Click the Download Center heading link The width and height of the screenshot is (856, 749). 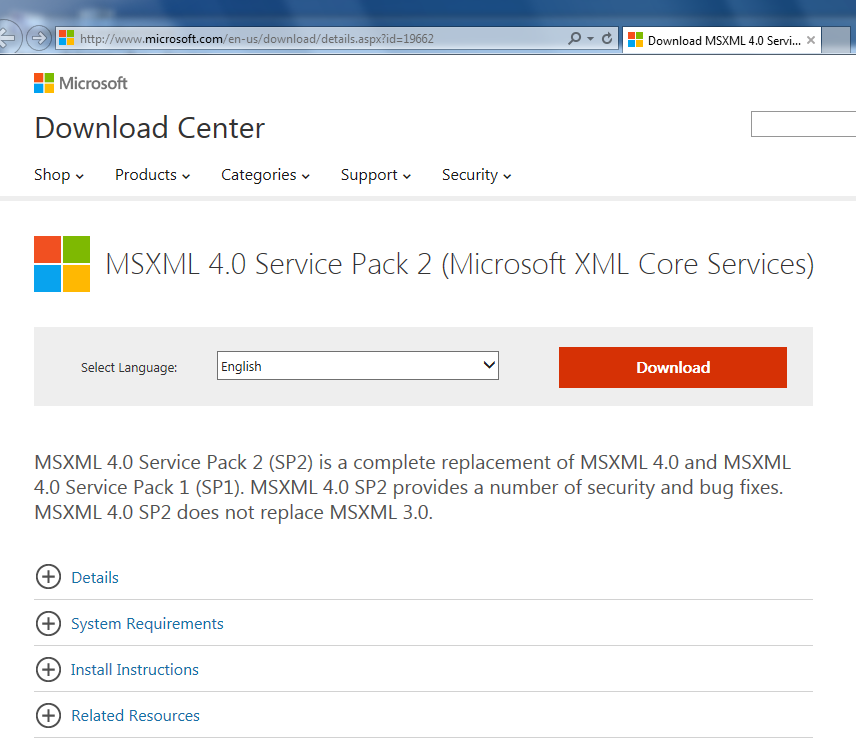149,128
